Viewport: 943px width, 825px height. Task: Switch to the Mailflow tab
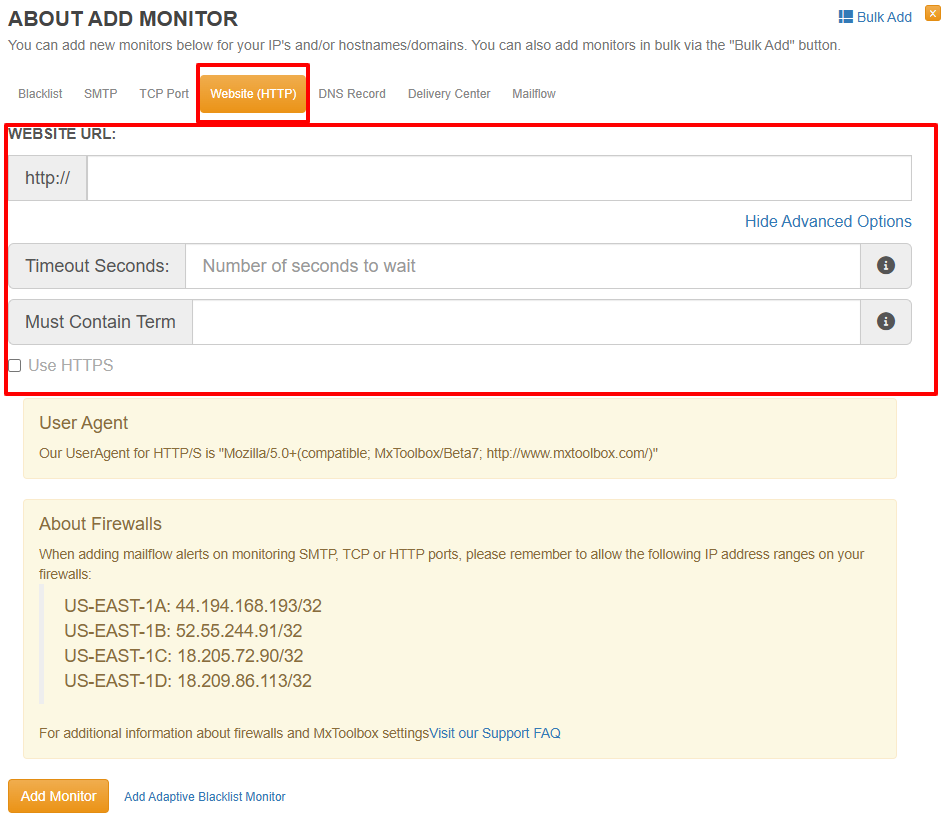[534, 94]
